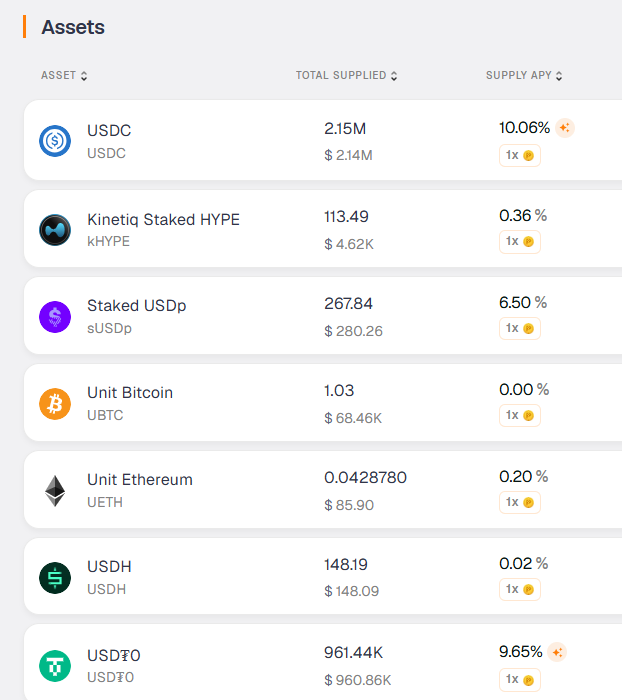Select the USDH asset row
This screenshot has width=622, height=700.
point(323,576)
